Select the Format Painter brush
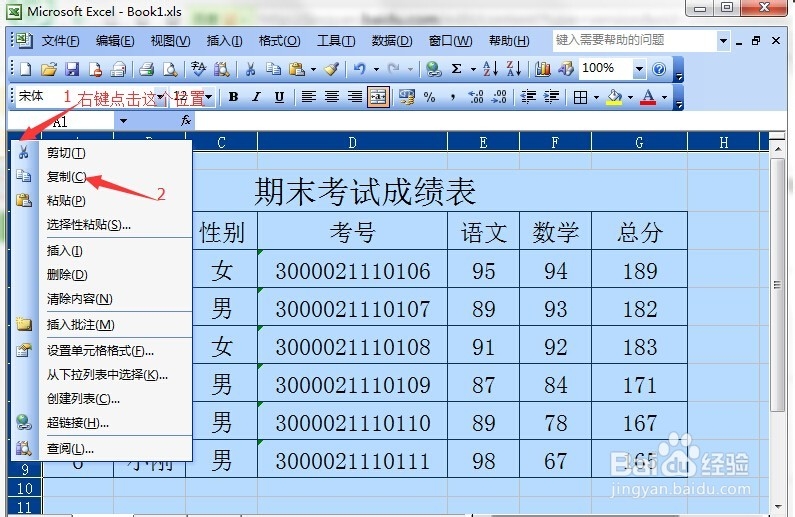 (x=332, y=69)
